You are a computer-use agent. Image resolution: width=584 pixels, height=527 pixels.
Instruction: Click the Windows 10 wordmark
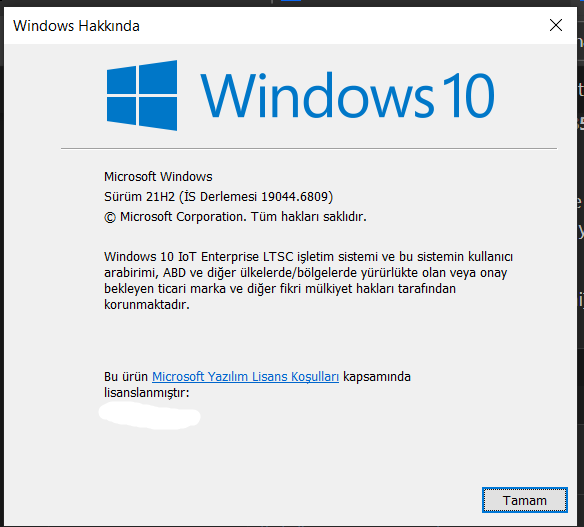point(347,95)
